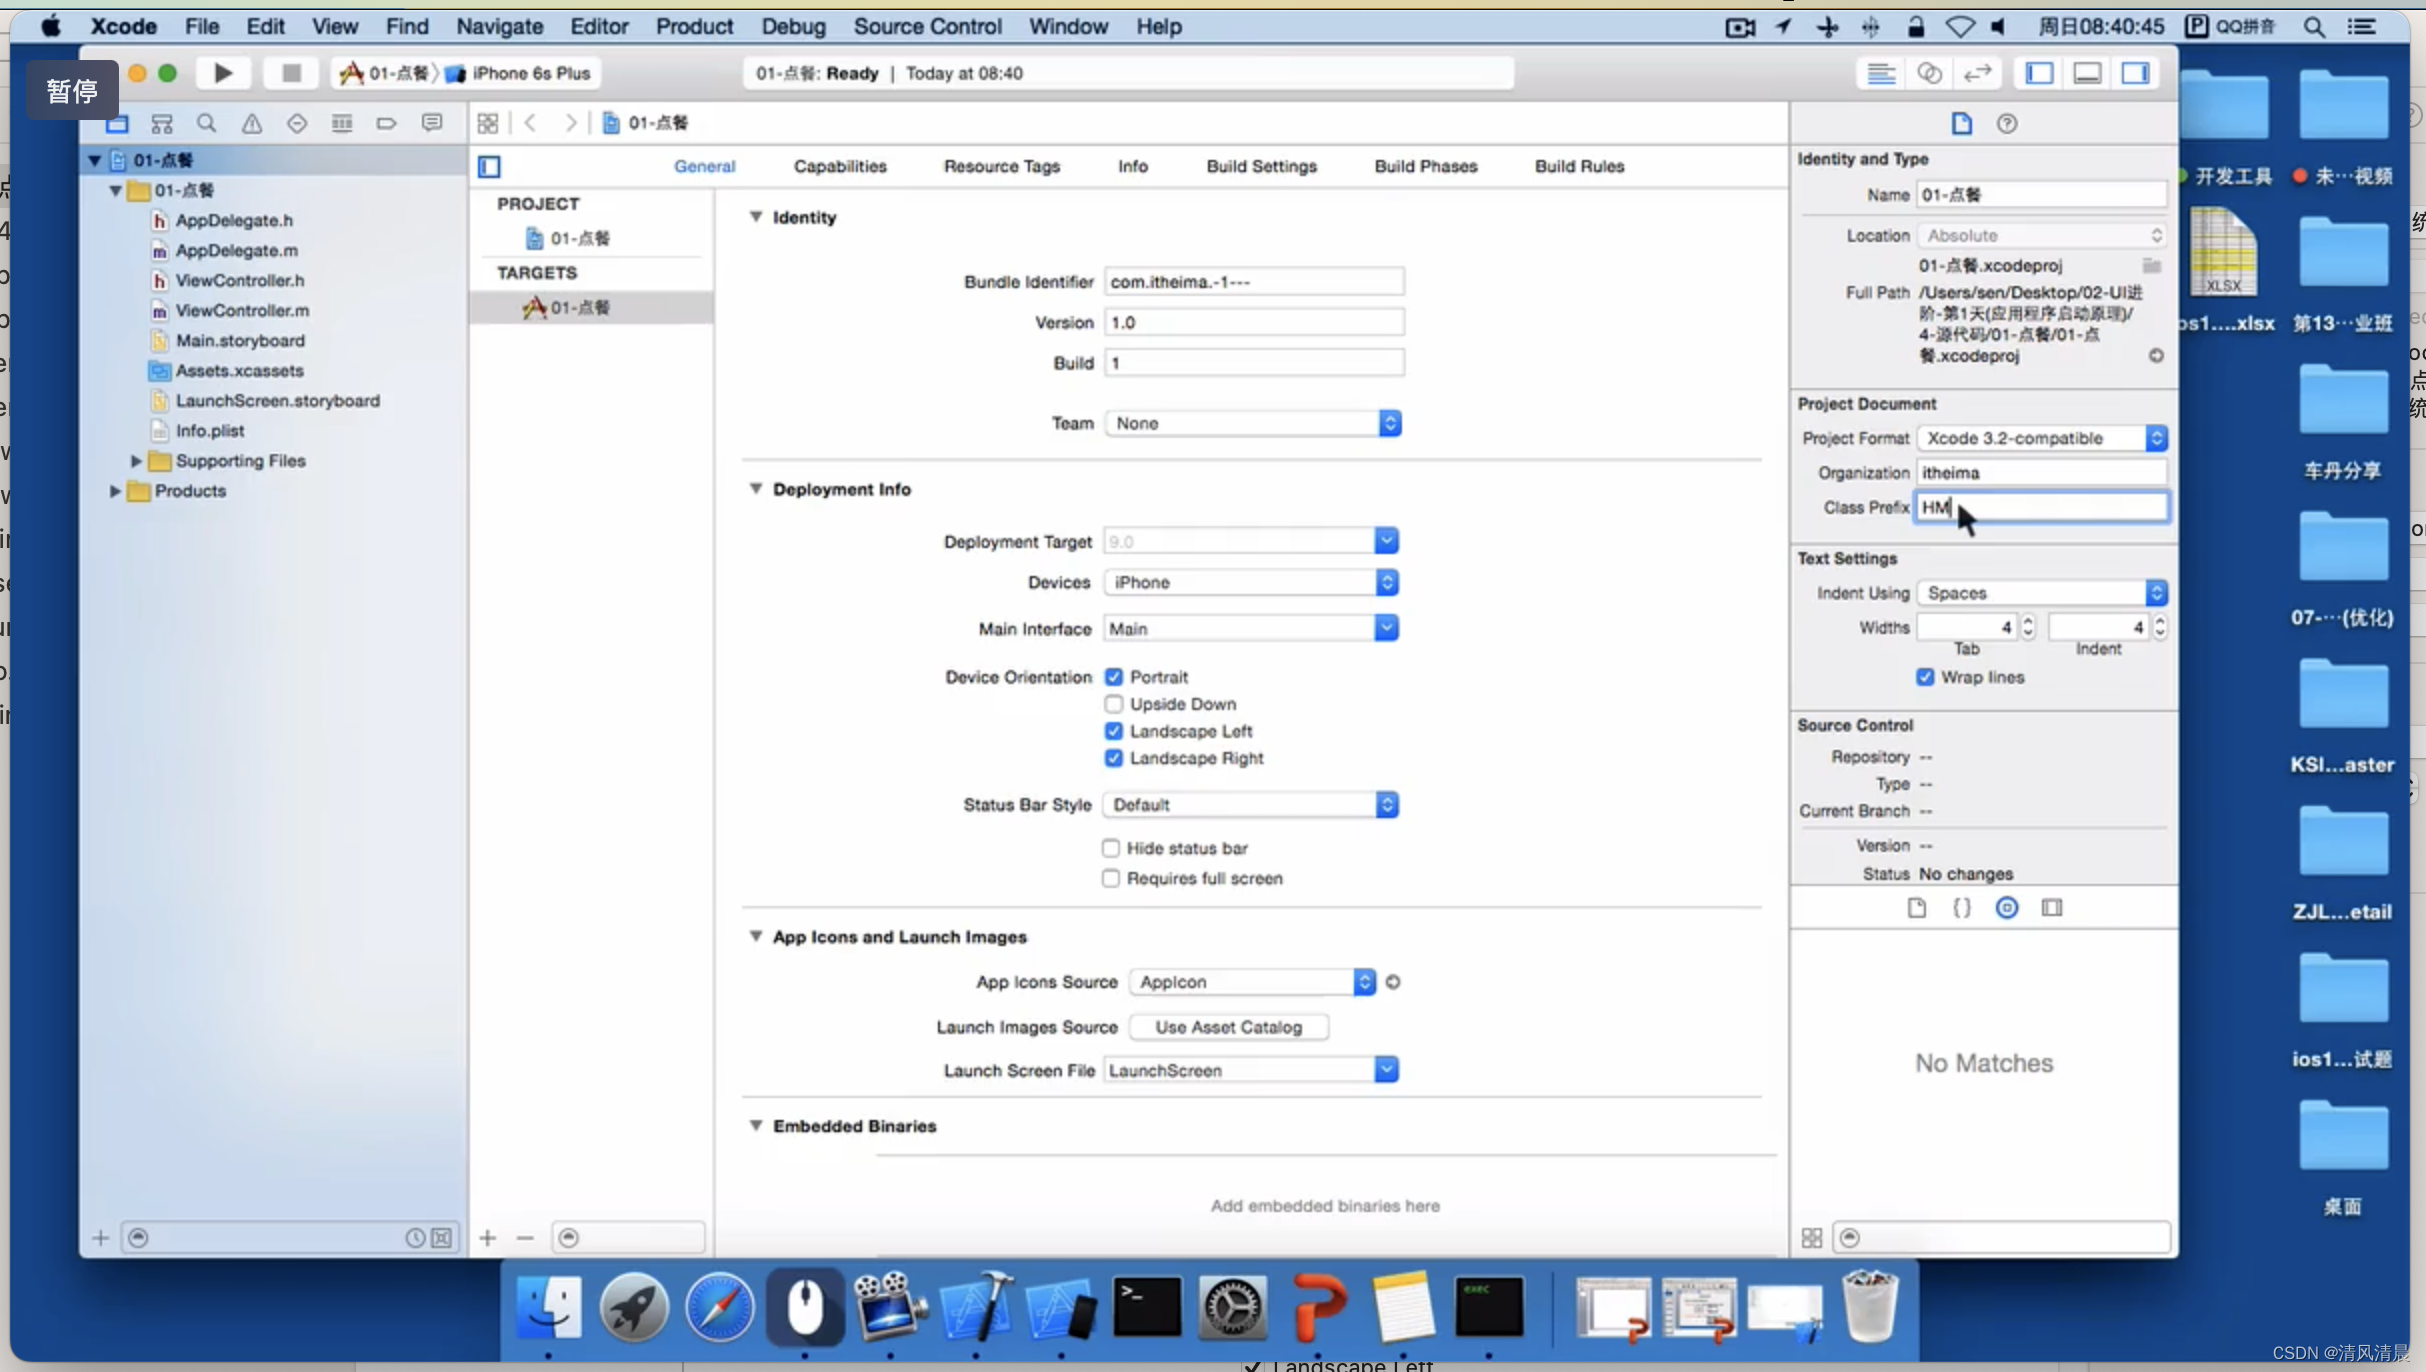The width and height of the screenshot is (2426, 1372).
Task: Toggle the Wrap lines checkbox
Action: 1925,677
